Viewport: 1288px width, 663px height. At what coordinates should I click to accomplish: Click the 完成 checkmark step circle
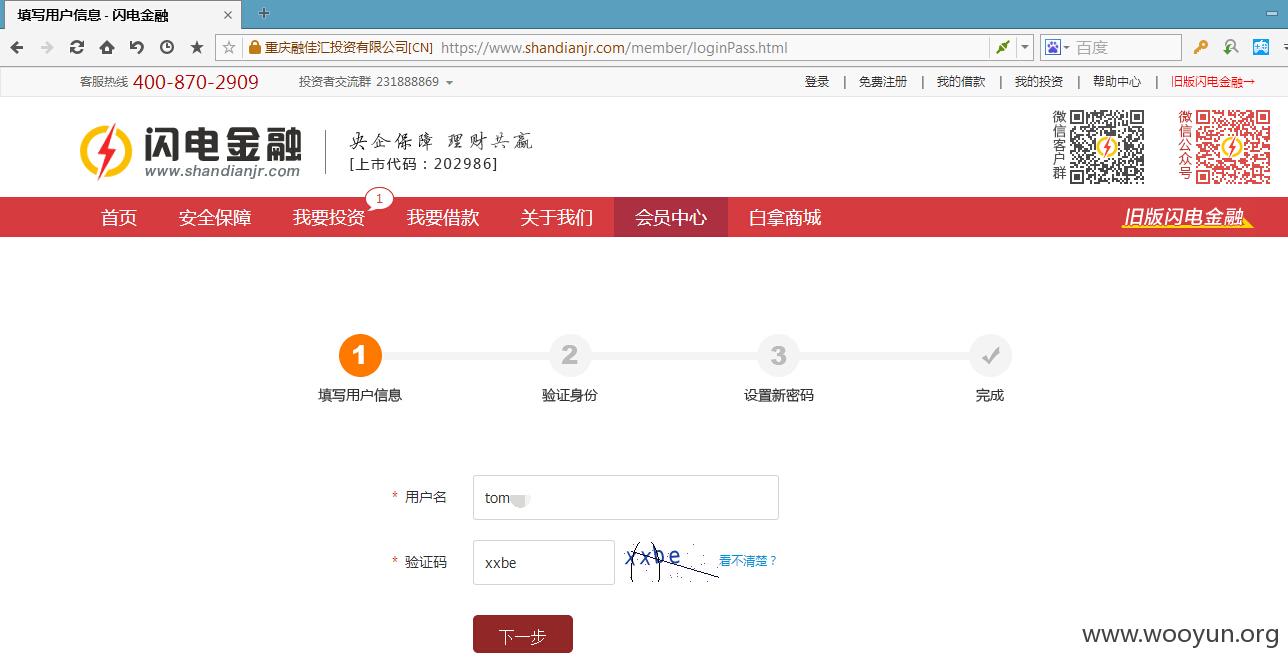pyautogui.click(x=990, y=355)
